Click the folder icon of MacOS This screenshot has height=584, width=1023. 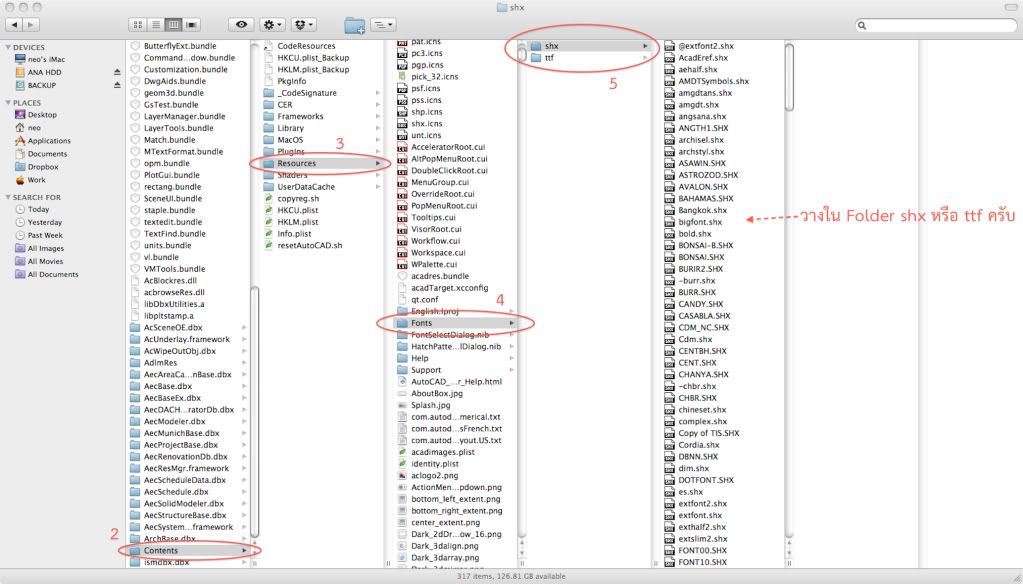[x=268, y=140]
